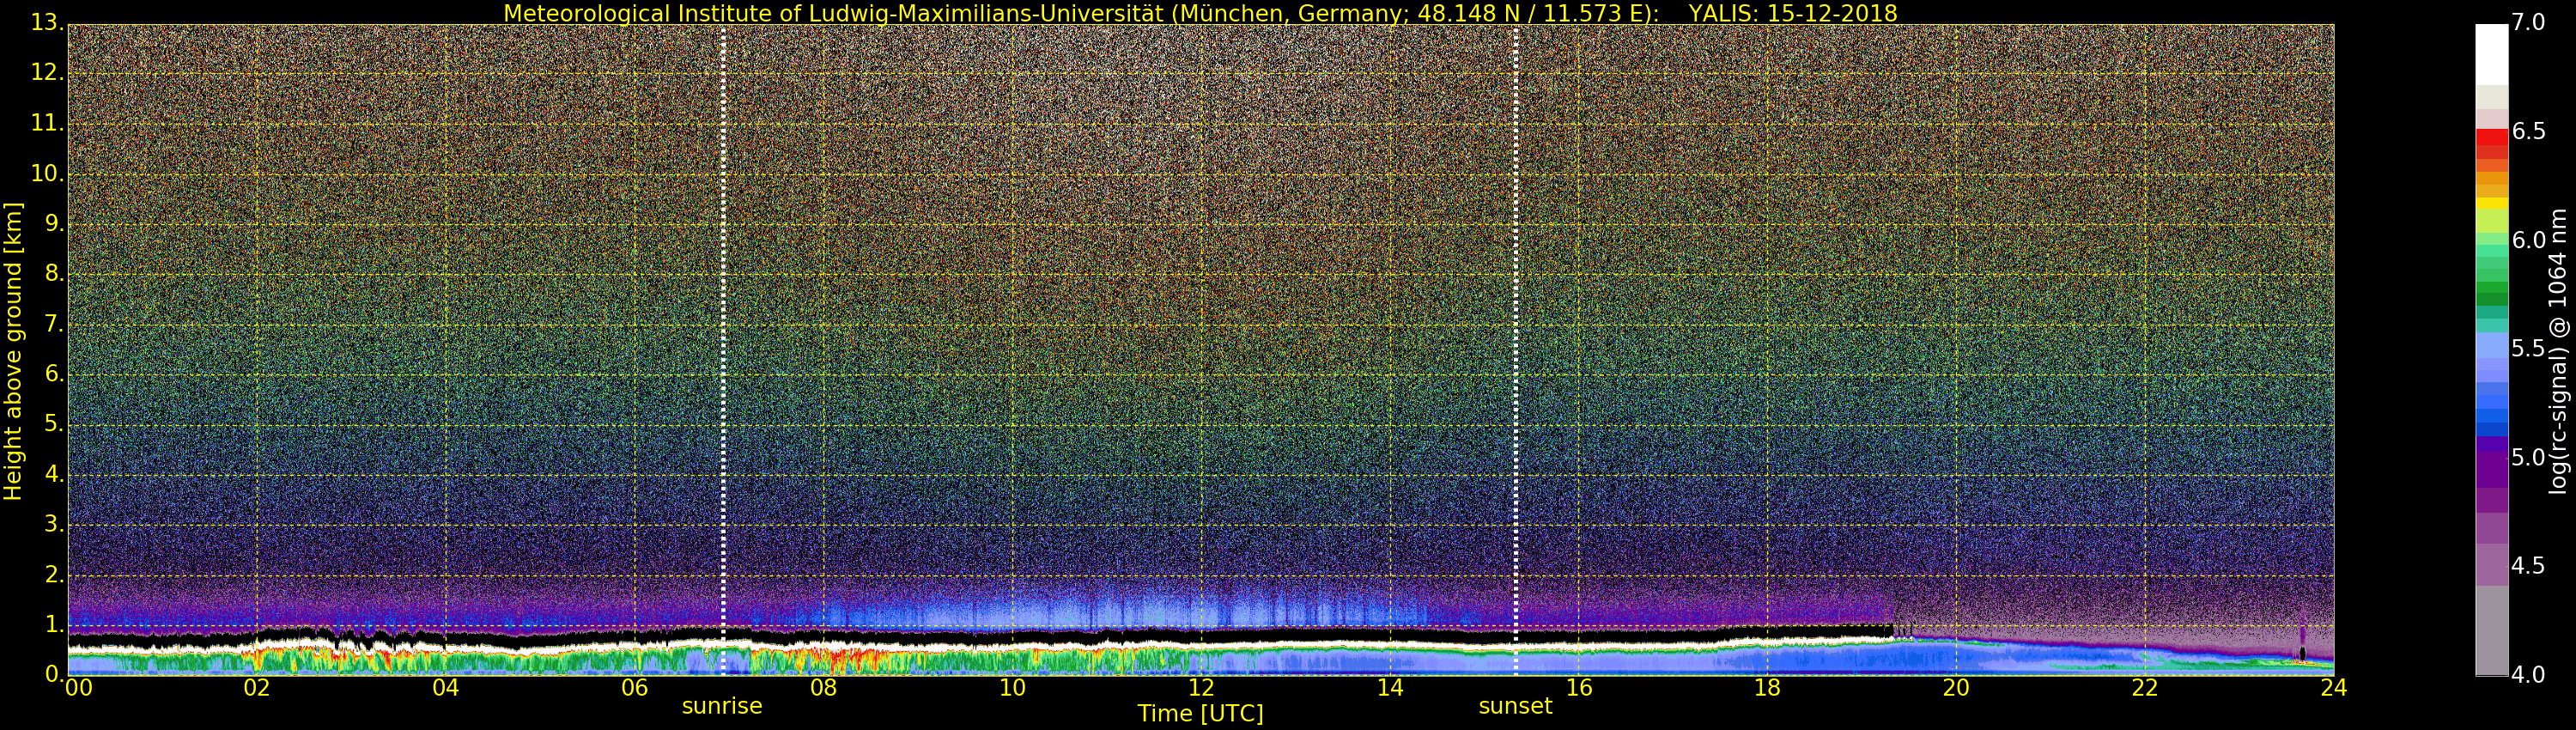
Task: Click the '13.' height tick label
Action: (x=46, y=23)
